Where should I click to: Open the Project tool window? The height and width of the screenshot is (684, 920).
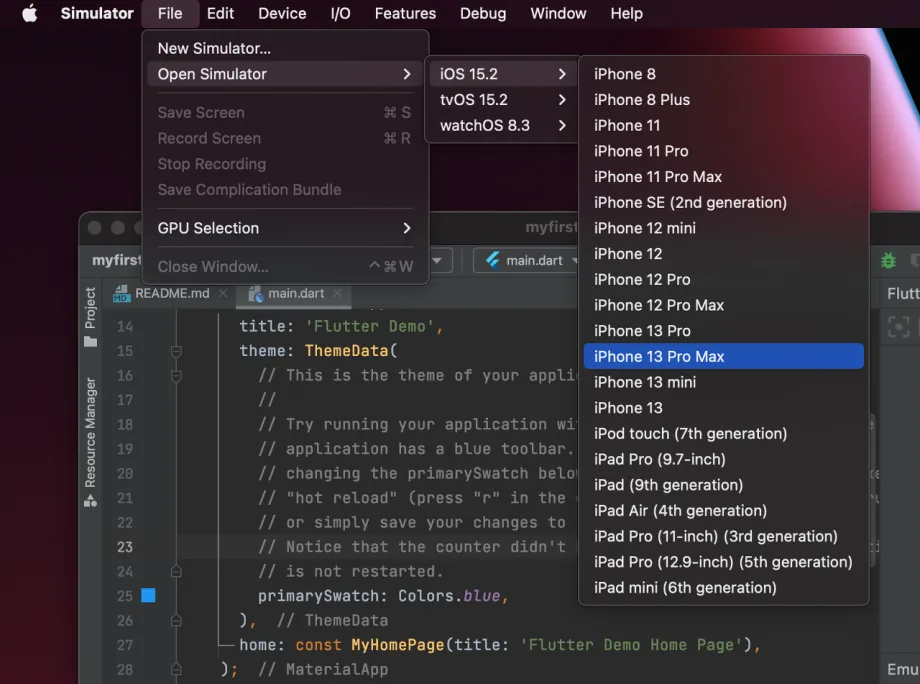[90, 317]
